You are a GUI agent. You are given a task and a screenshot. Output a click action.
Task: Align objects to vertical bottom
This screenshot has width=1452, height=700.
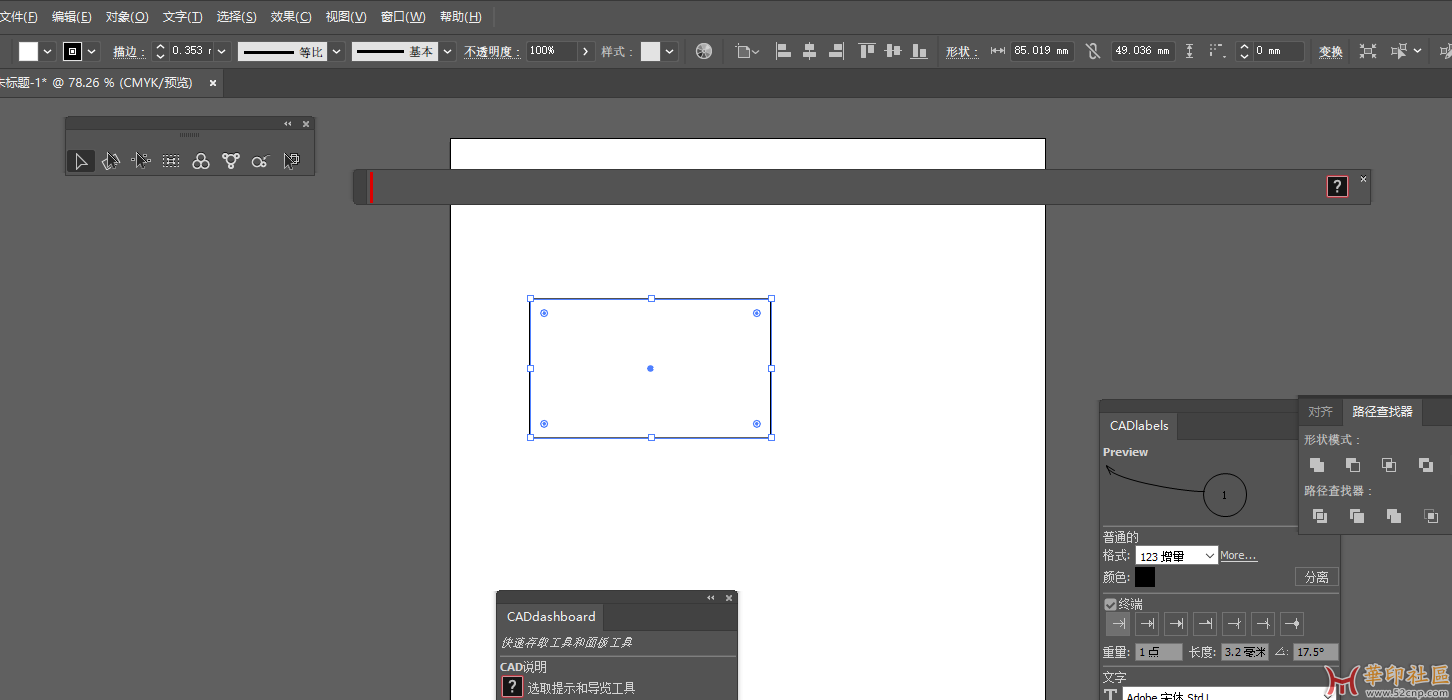pyautogui.click(x=919, y=51)
